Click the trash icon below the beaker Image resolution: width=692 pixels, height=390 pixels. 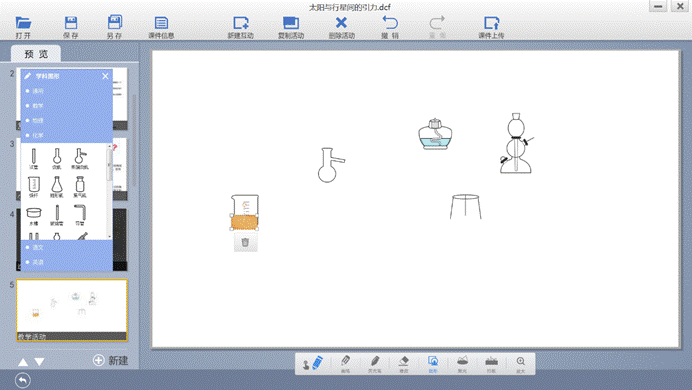[245, 242]
